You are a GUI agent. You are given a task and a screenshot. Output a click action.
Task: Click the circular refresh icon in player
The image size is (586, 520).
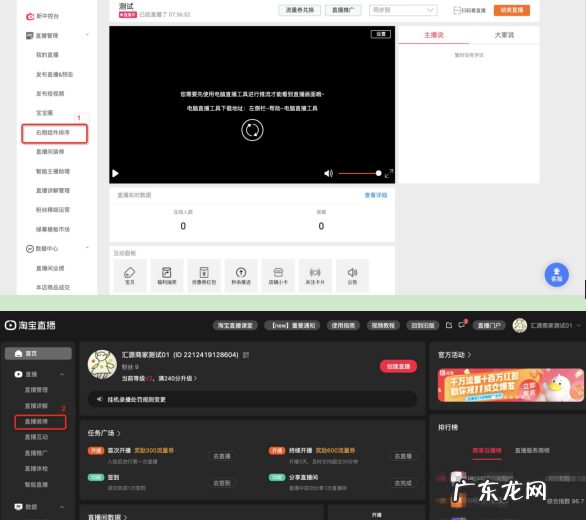pos(252,130)
